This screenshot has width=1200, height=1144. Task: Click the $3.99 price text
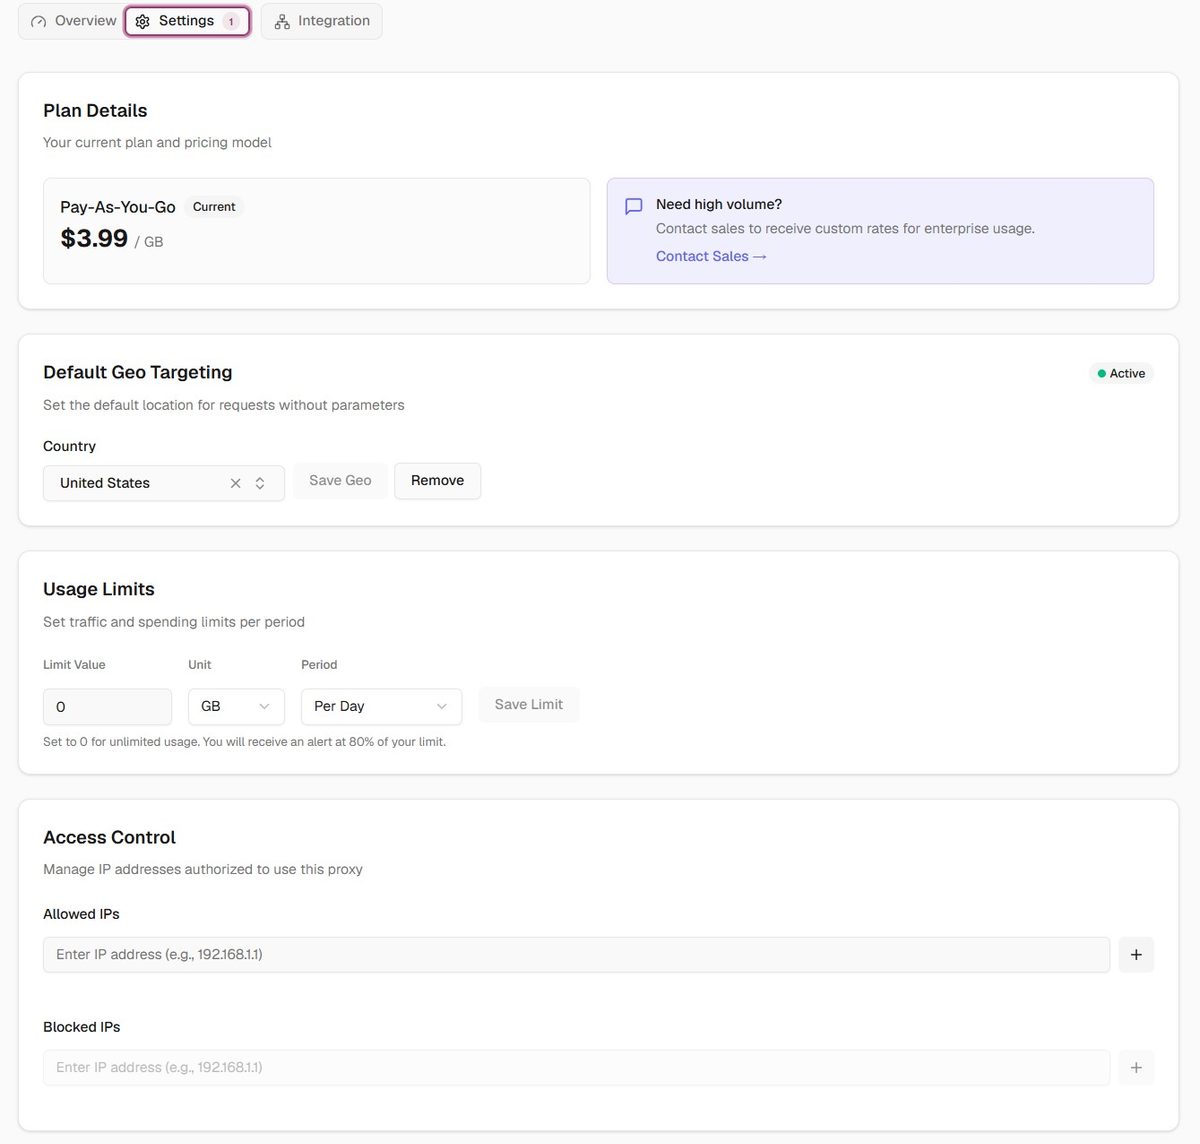click(94, 238)
